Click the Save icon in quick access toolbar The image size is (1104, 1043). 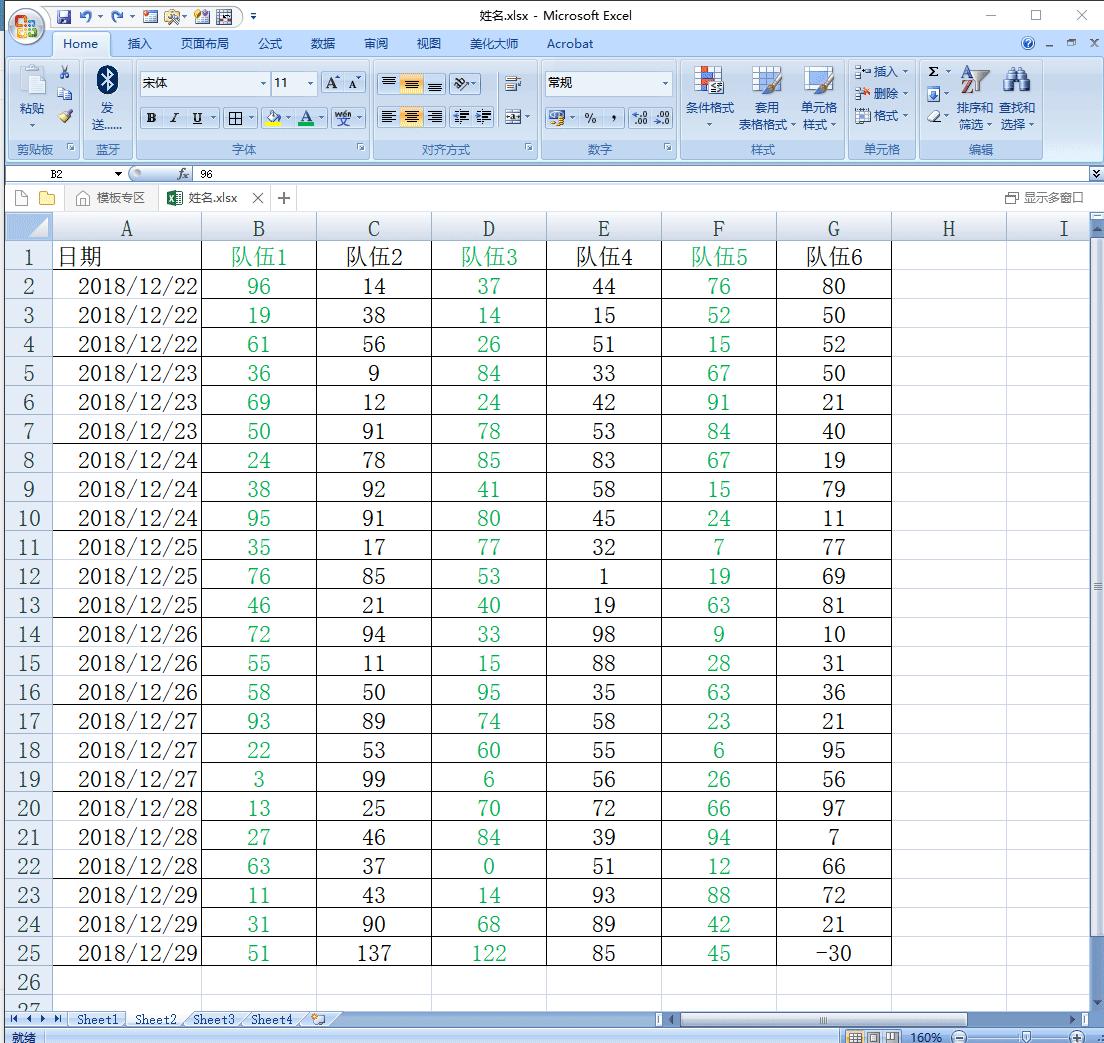[x=64, y=16]
